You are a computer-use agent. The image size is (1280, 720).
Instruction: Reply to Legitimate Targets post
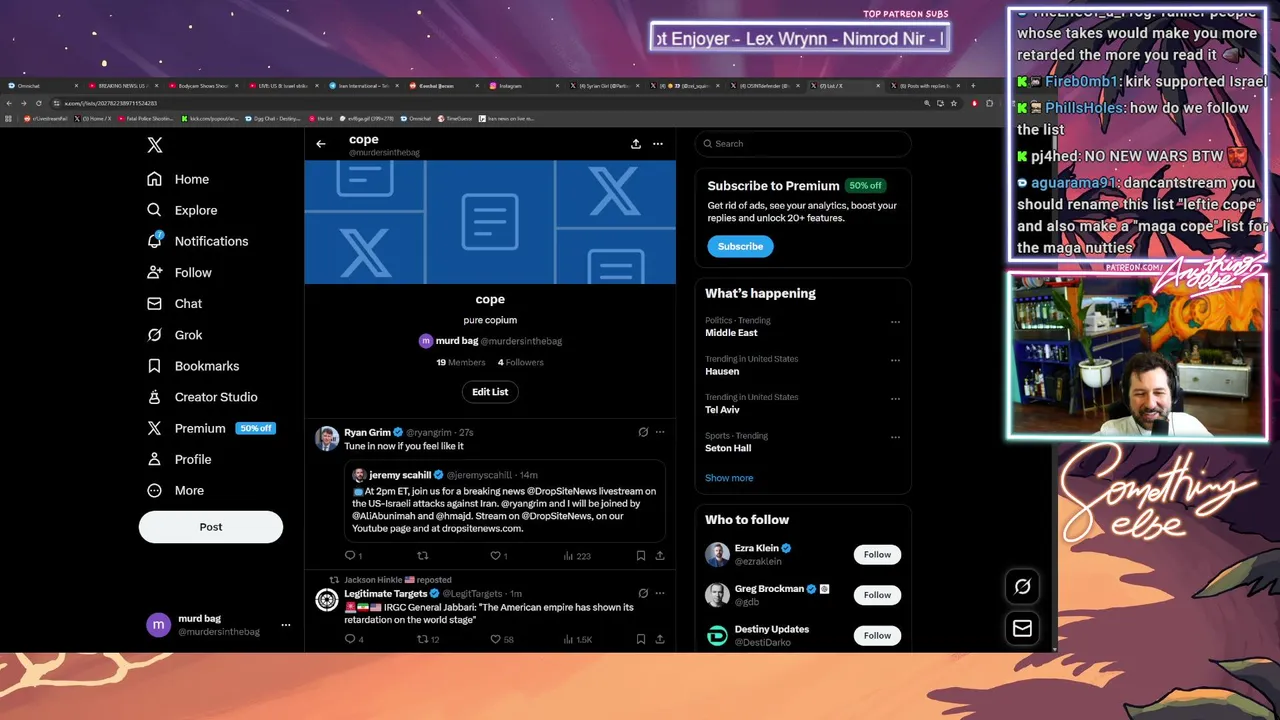click(354, 639)
